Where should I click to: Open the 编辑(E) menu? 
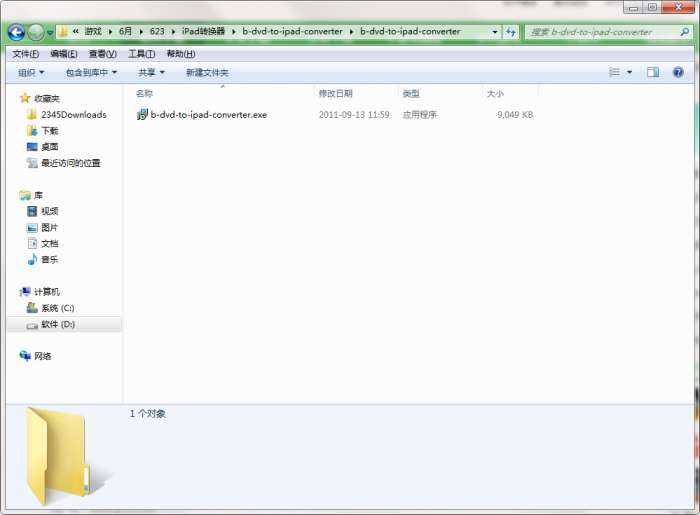point(64,54)
